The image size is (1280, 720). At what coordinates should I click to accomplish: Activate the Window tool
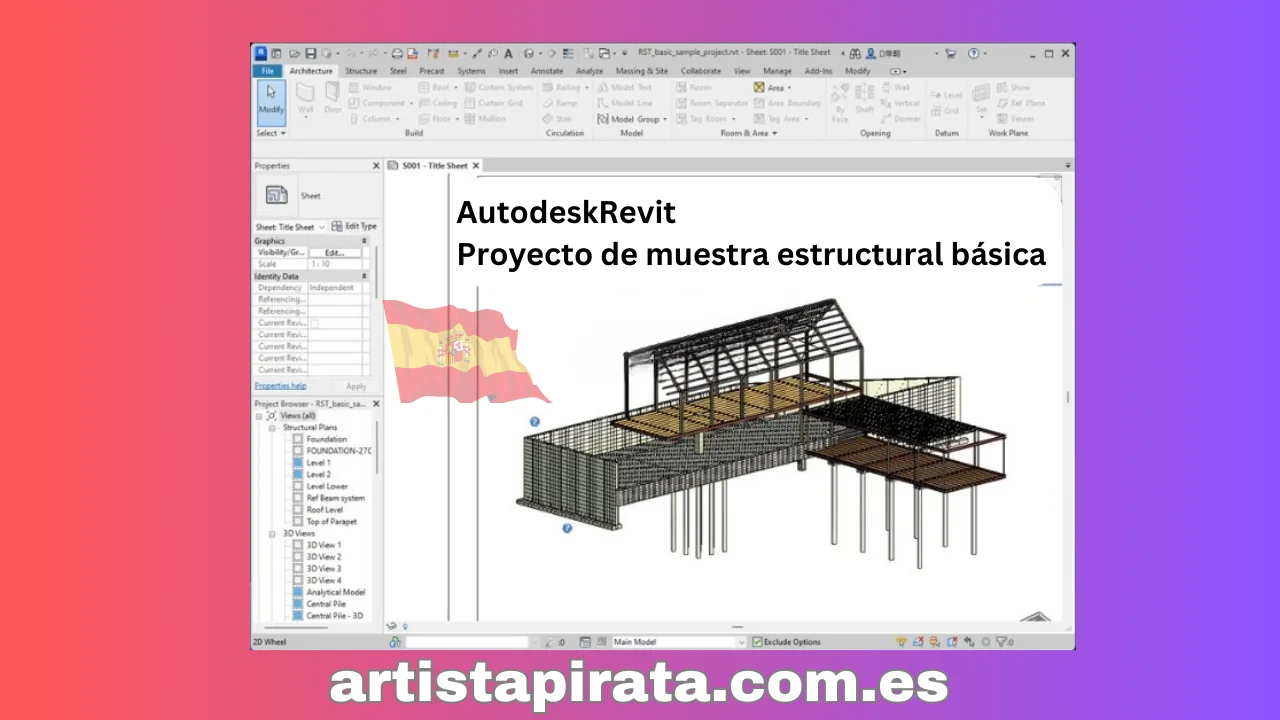tap(370, 87)
